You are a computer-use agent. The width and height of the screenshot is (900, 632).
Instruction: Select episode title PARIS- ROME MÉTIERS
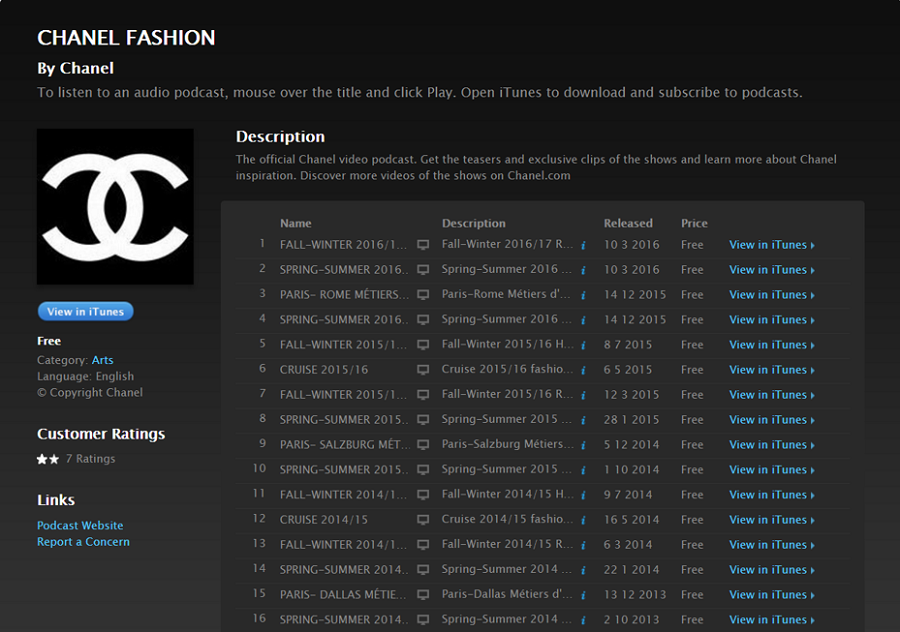[344, 295]
